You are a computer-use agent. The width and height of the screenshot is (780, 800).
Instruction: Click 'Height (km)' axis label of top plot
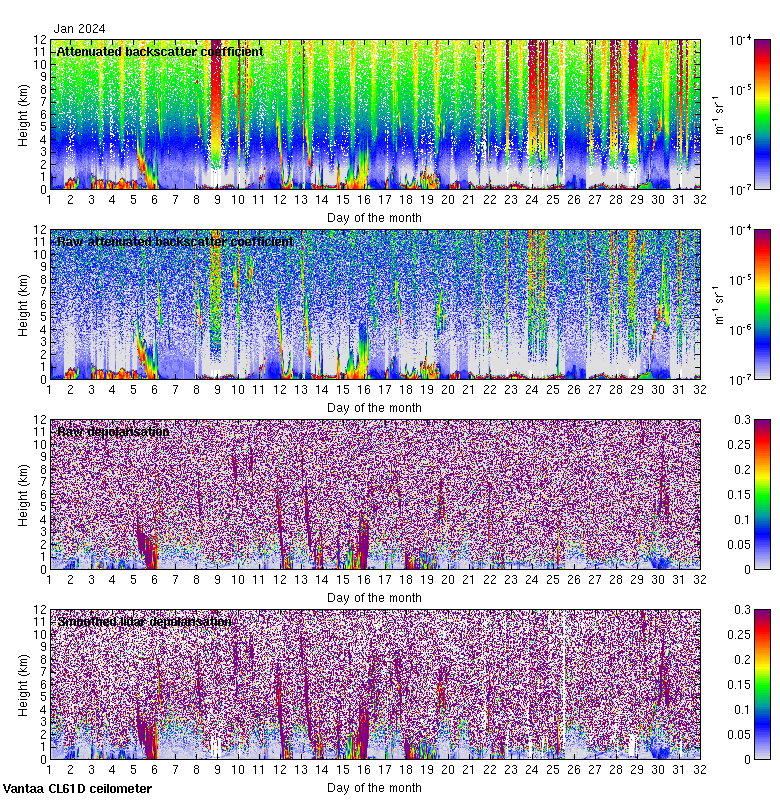click(x=23, y=115)
